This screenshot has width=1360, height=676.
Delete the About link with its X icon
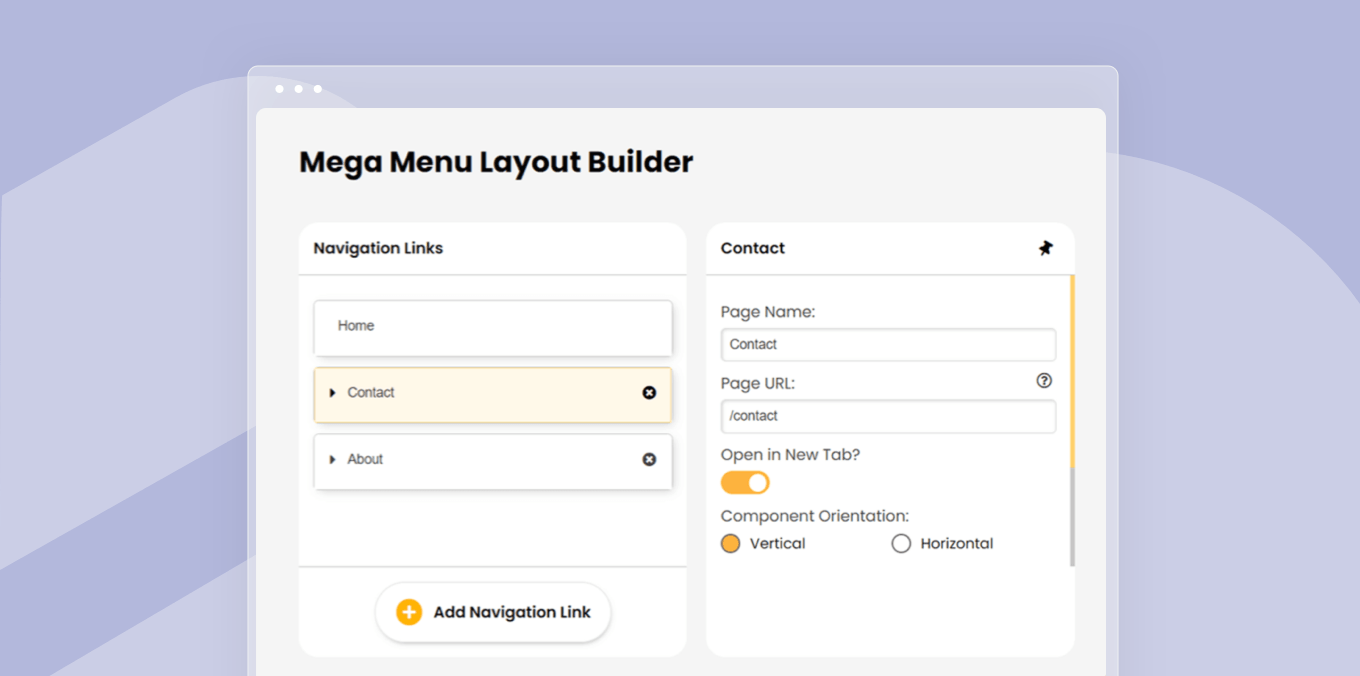coord(649,459)
